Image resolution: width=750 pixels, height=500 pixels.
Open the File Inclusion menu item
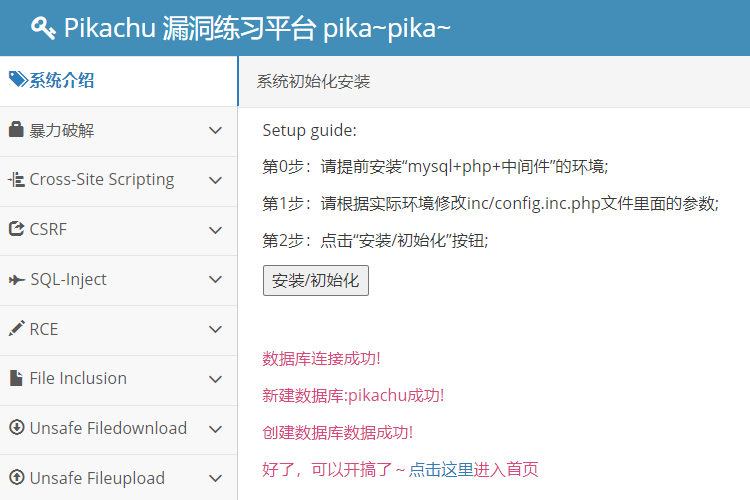coord(118,379)
